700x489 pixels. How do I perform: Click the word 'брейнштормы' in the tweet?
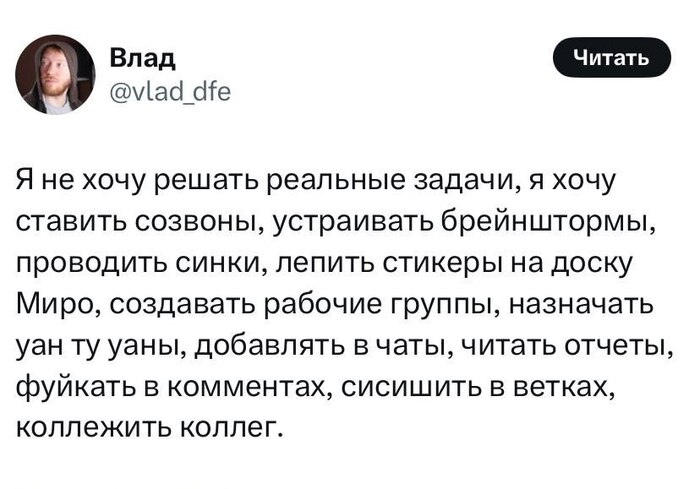pos(548,222)
